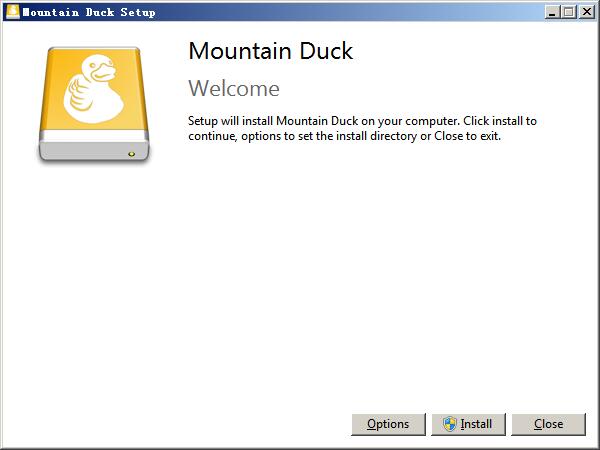Exit setup using the Close button
600x450 pixels.
(x=548, y=424)
